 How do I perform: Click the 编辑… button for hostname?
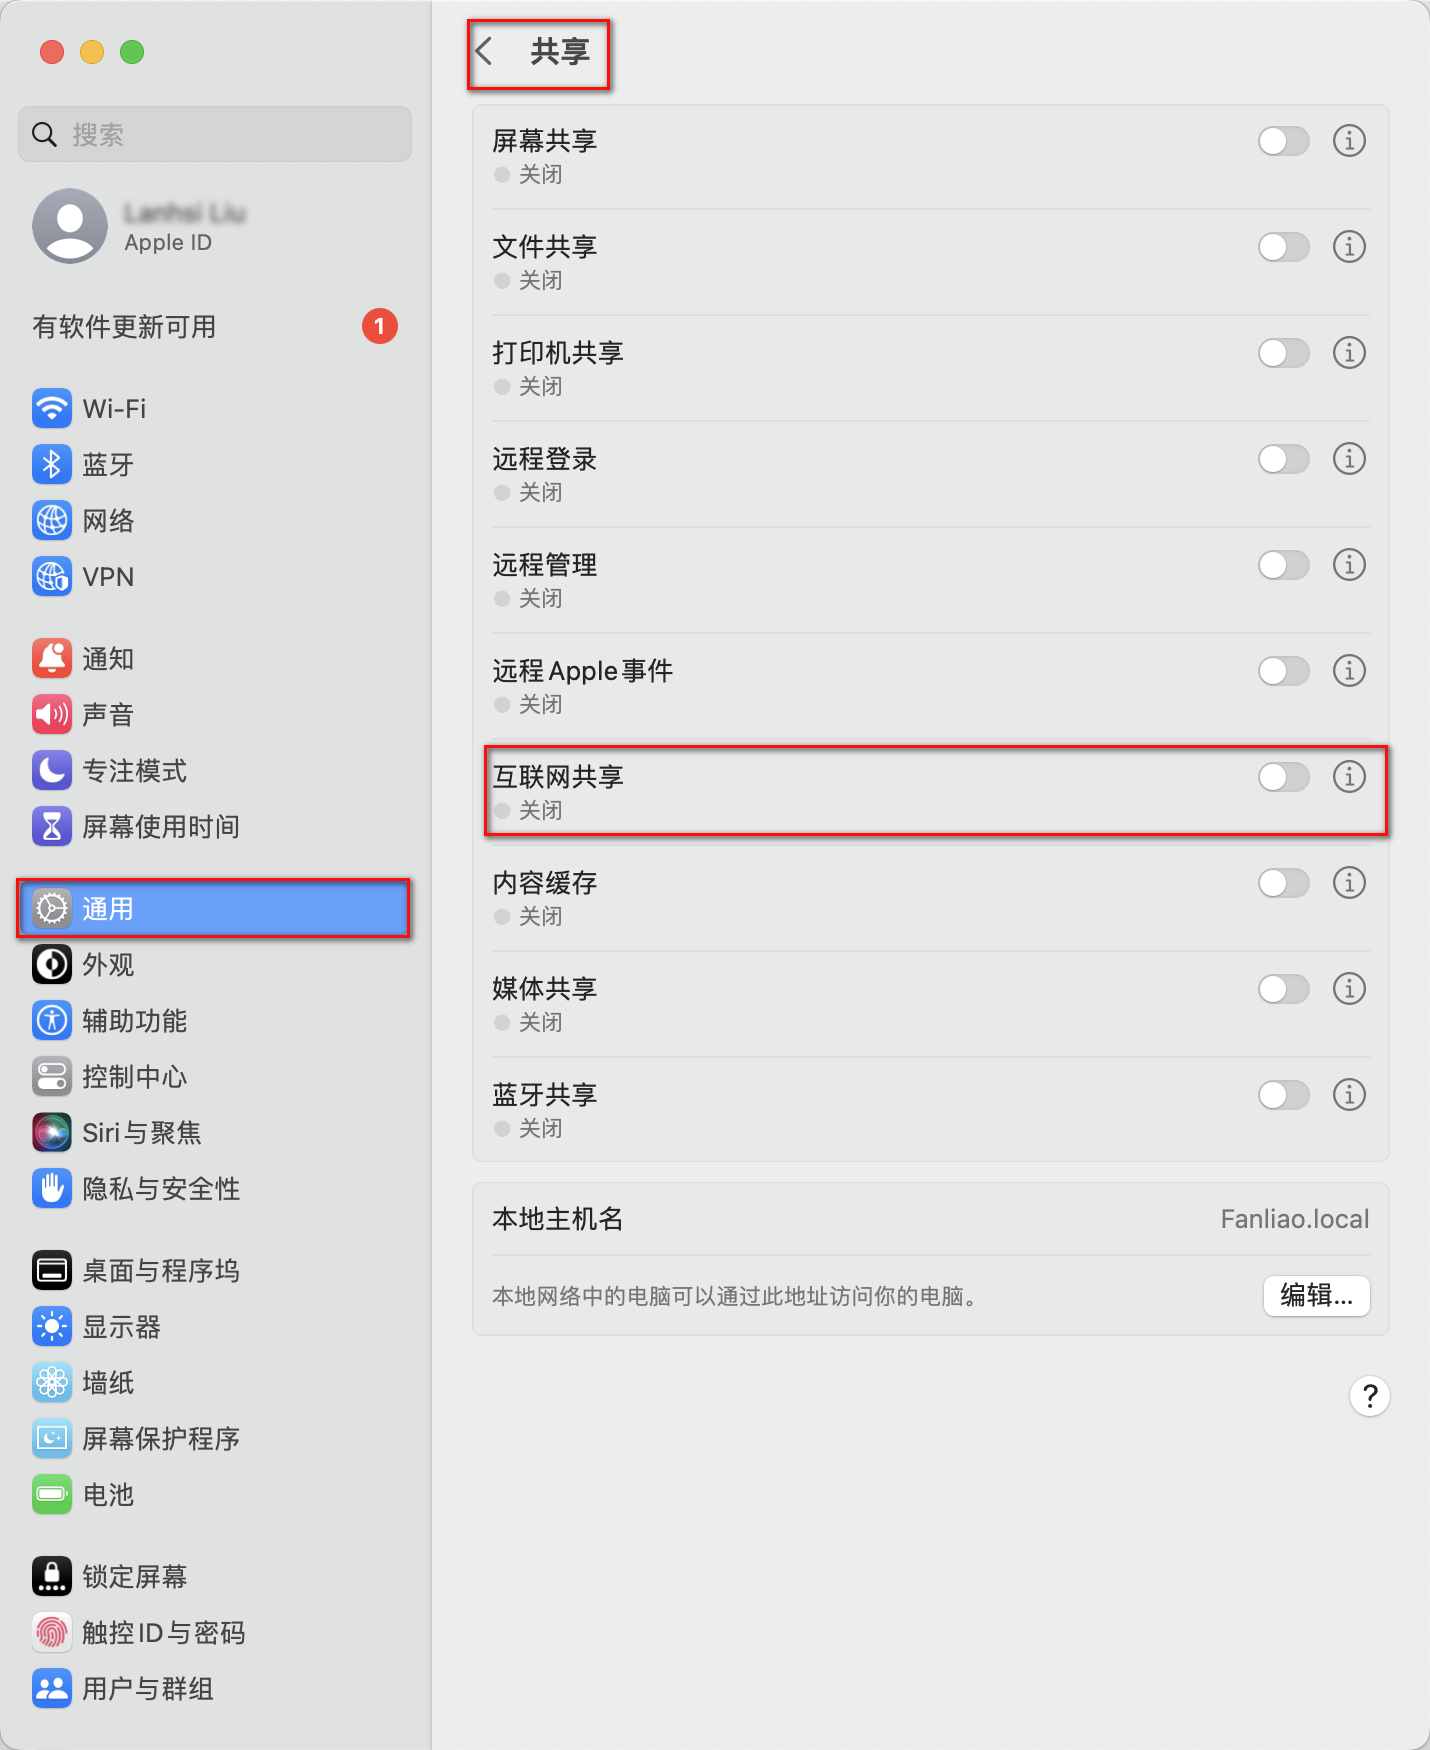click(x=1316, y=1296)
